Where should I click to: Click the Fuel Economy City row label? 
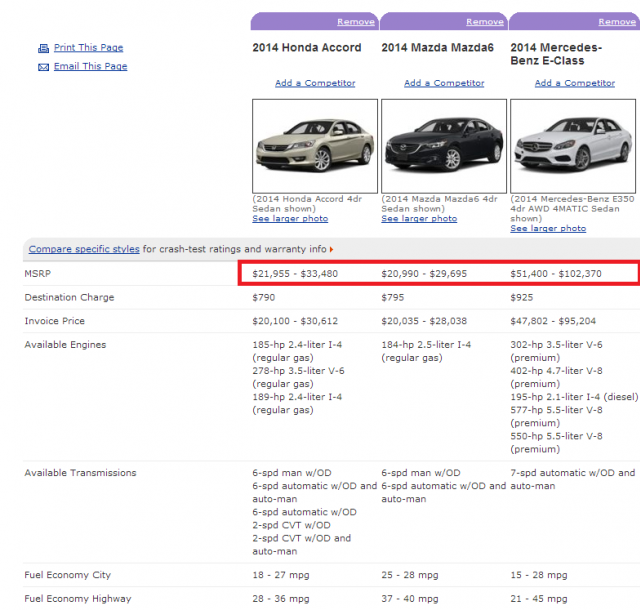[x=68, y=575]
